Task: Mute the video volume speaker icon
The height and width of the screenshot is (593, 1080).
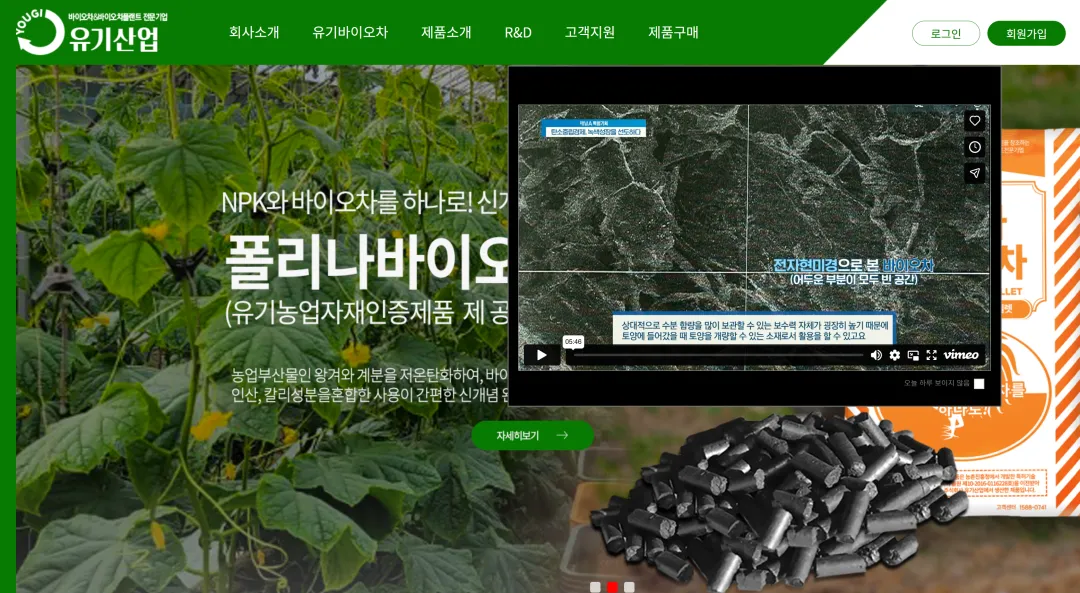Action: click(x=876, y=355)
